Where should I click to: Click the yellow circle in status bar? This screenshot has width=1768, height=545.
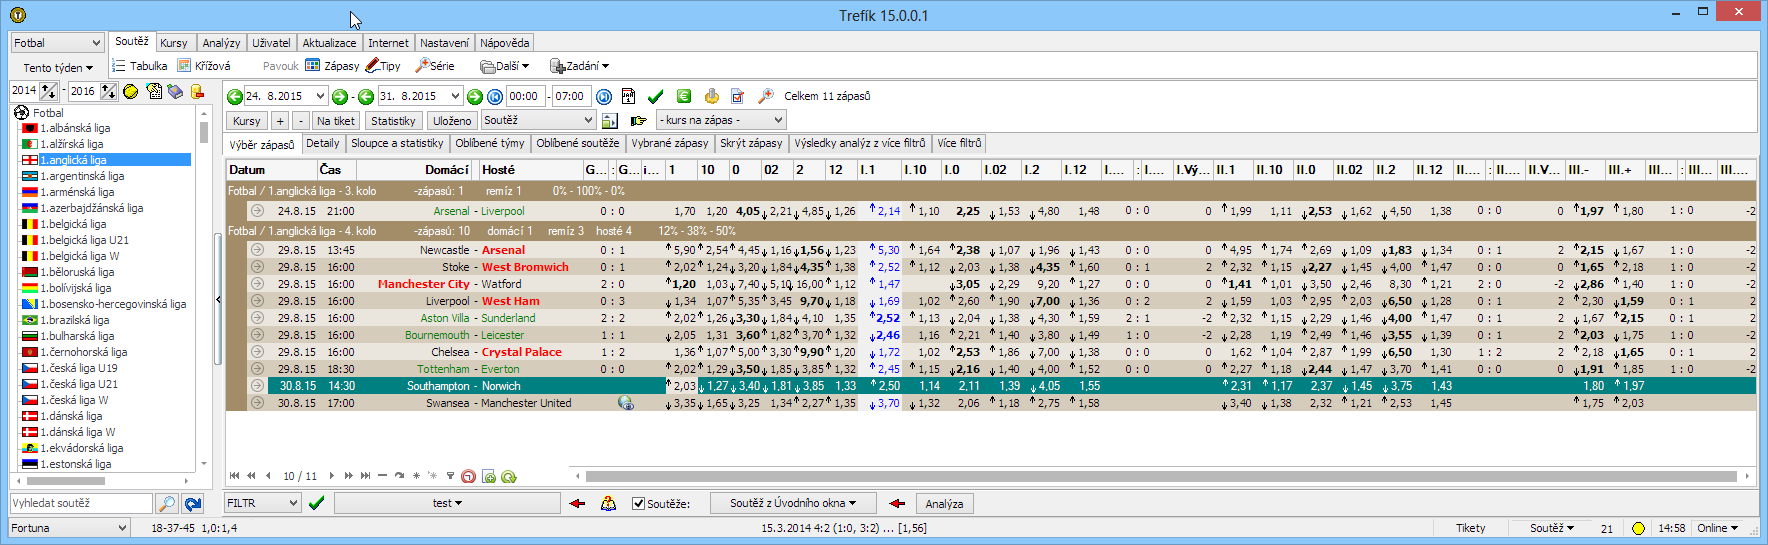click(x=1638, y=528)
